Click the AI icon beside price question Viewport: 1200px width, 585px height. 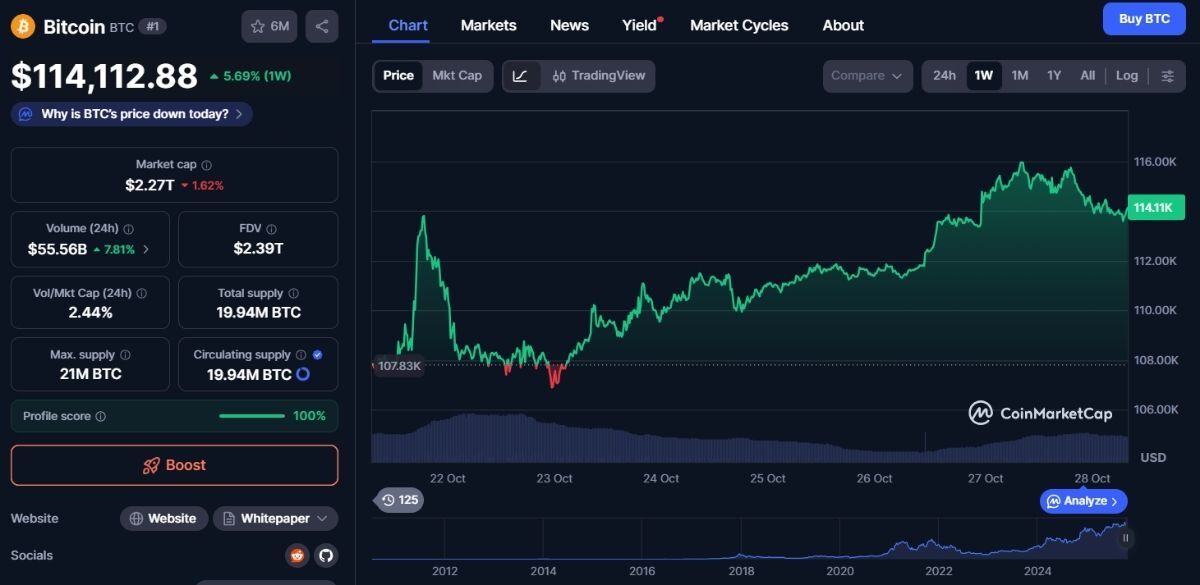click(x=26, y=114)
